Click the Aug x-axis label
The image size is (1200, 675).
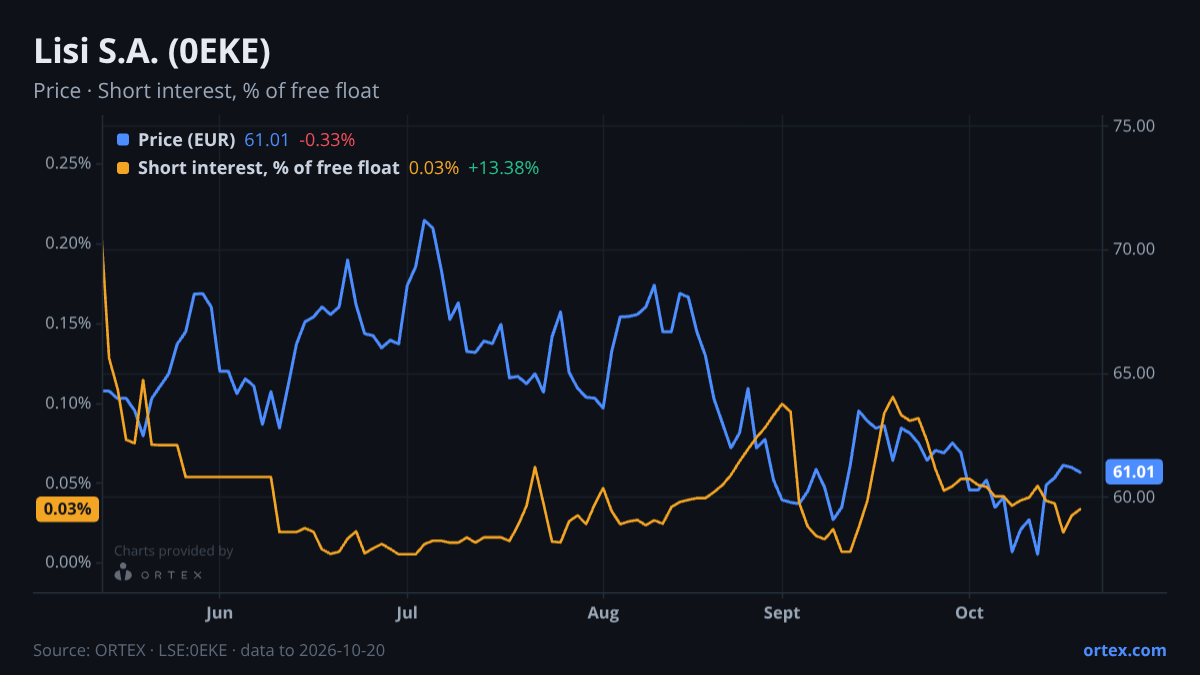click(x=603, y=612)
